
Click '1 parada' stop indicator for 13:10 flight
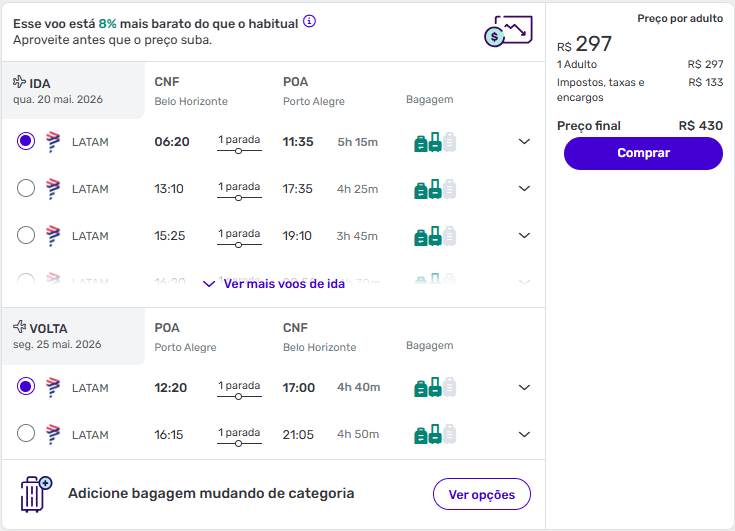239,189
